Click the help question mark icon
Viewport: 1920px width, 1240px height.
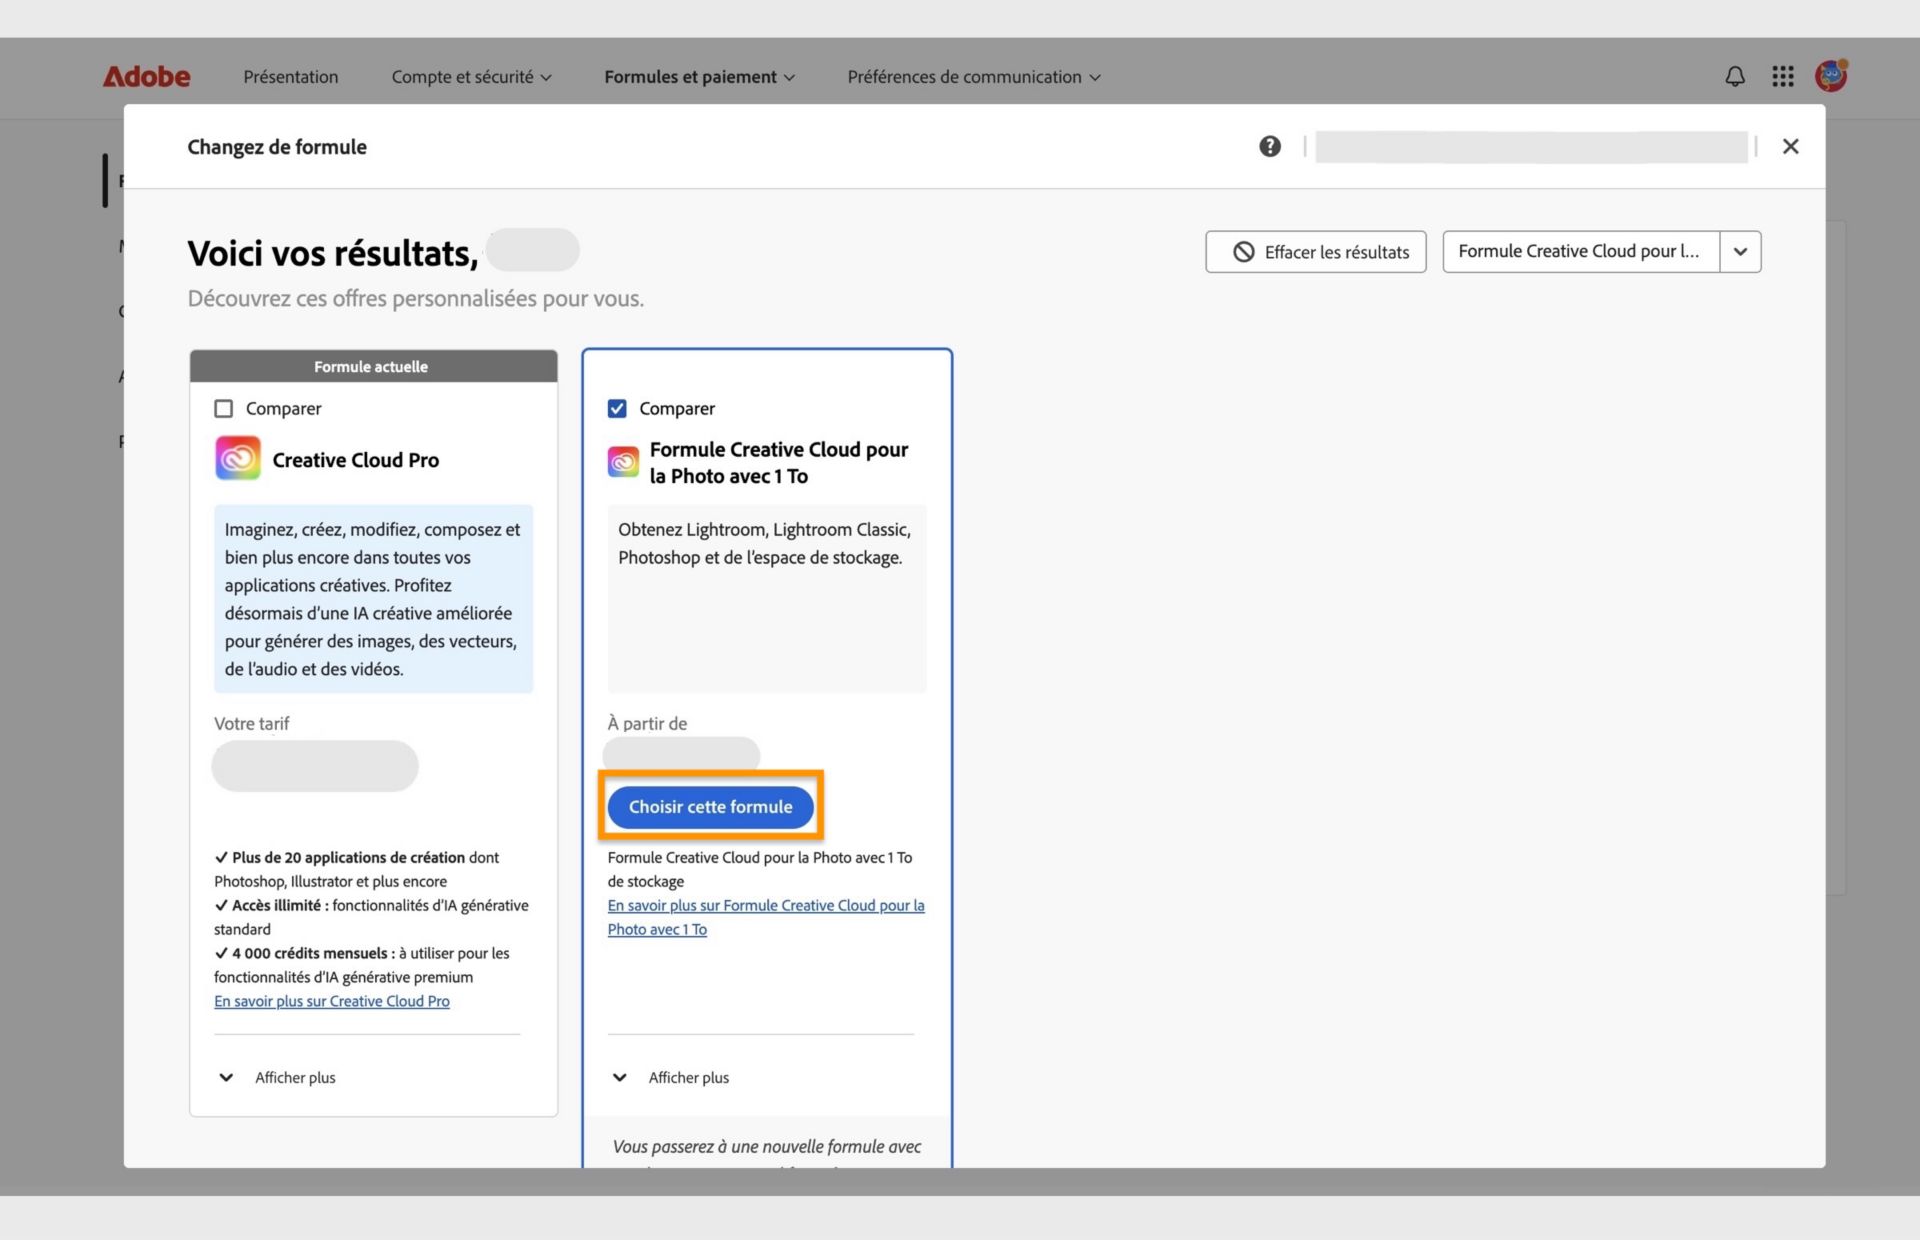click(1270, 146)
